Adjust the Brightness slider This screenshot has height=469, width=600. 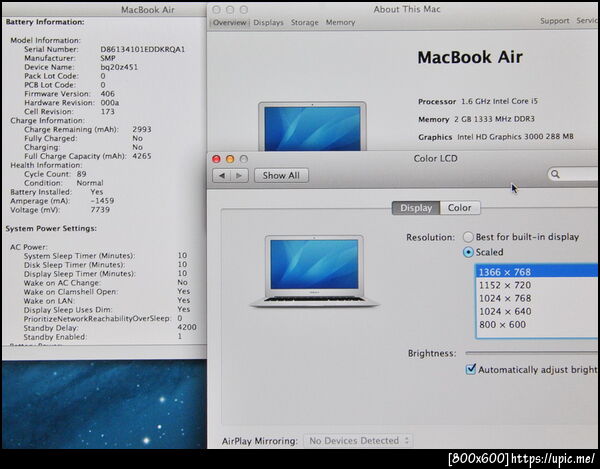532,353
